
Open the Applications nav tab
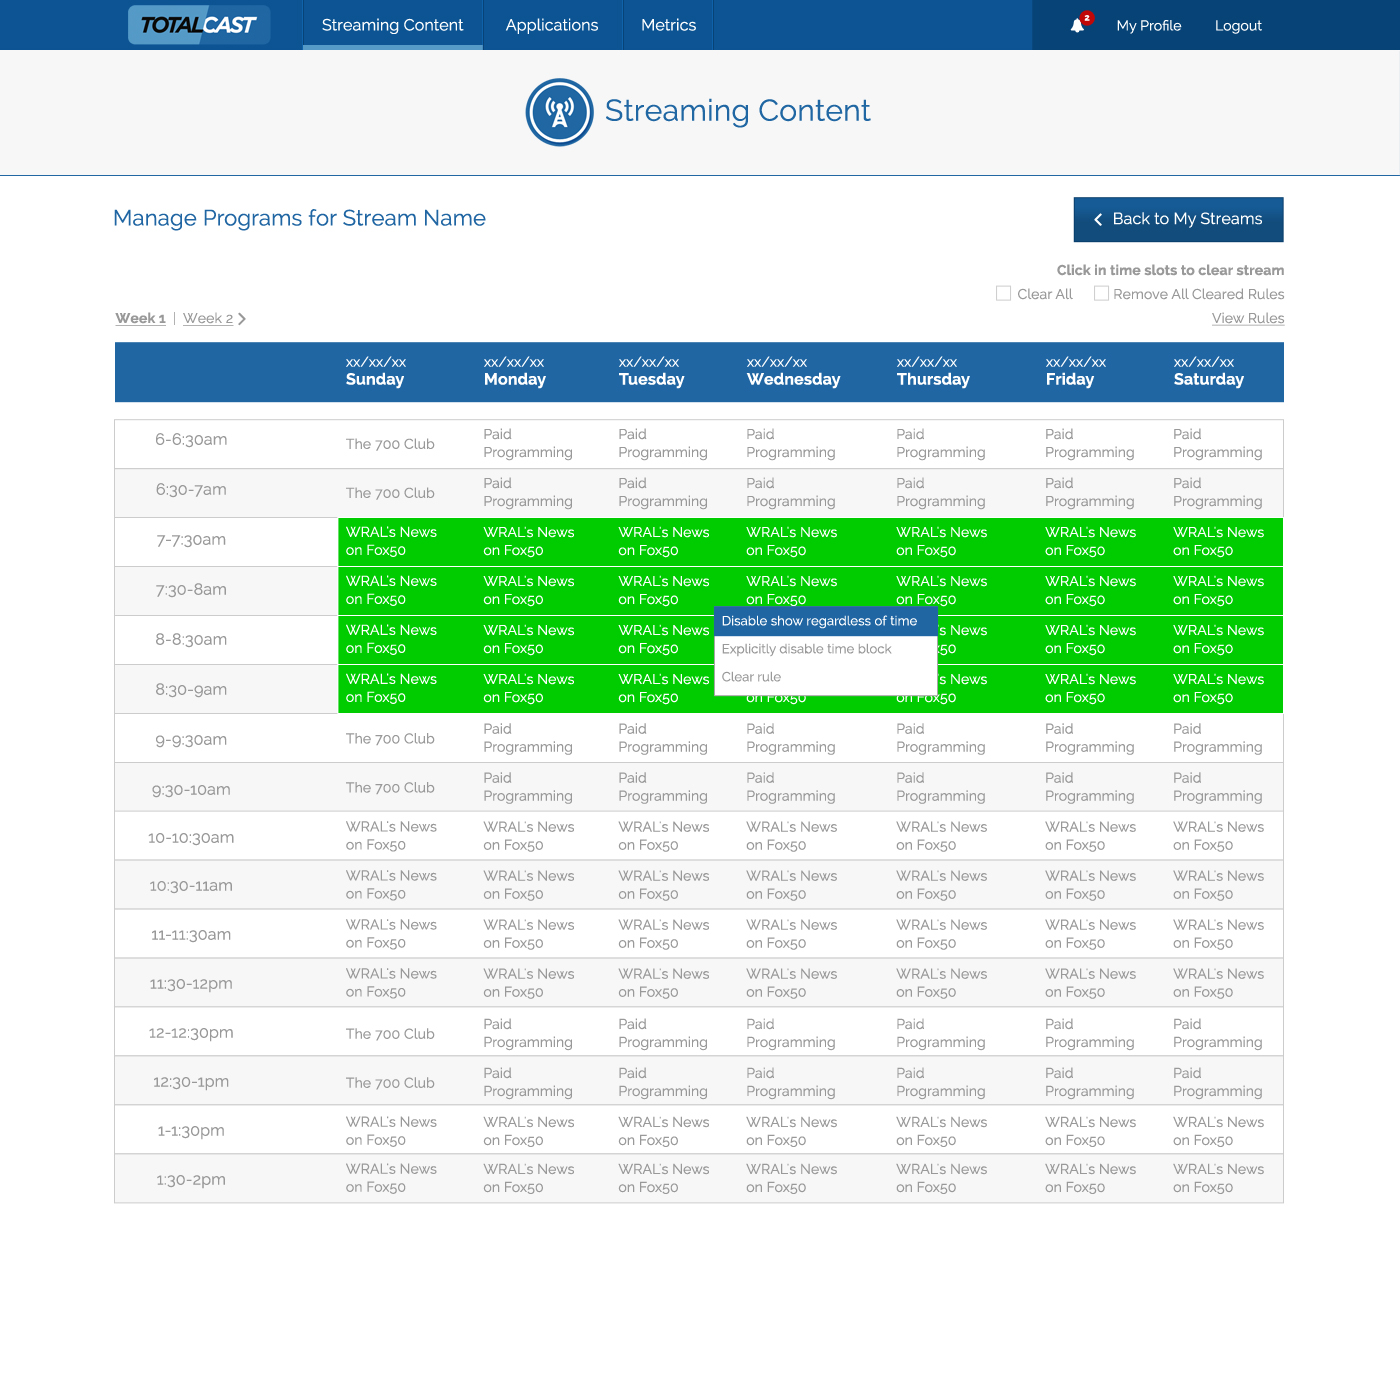(552, 25)
